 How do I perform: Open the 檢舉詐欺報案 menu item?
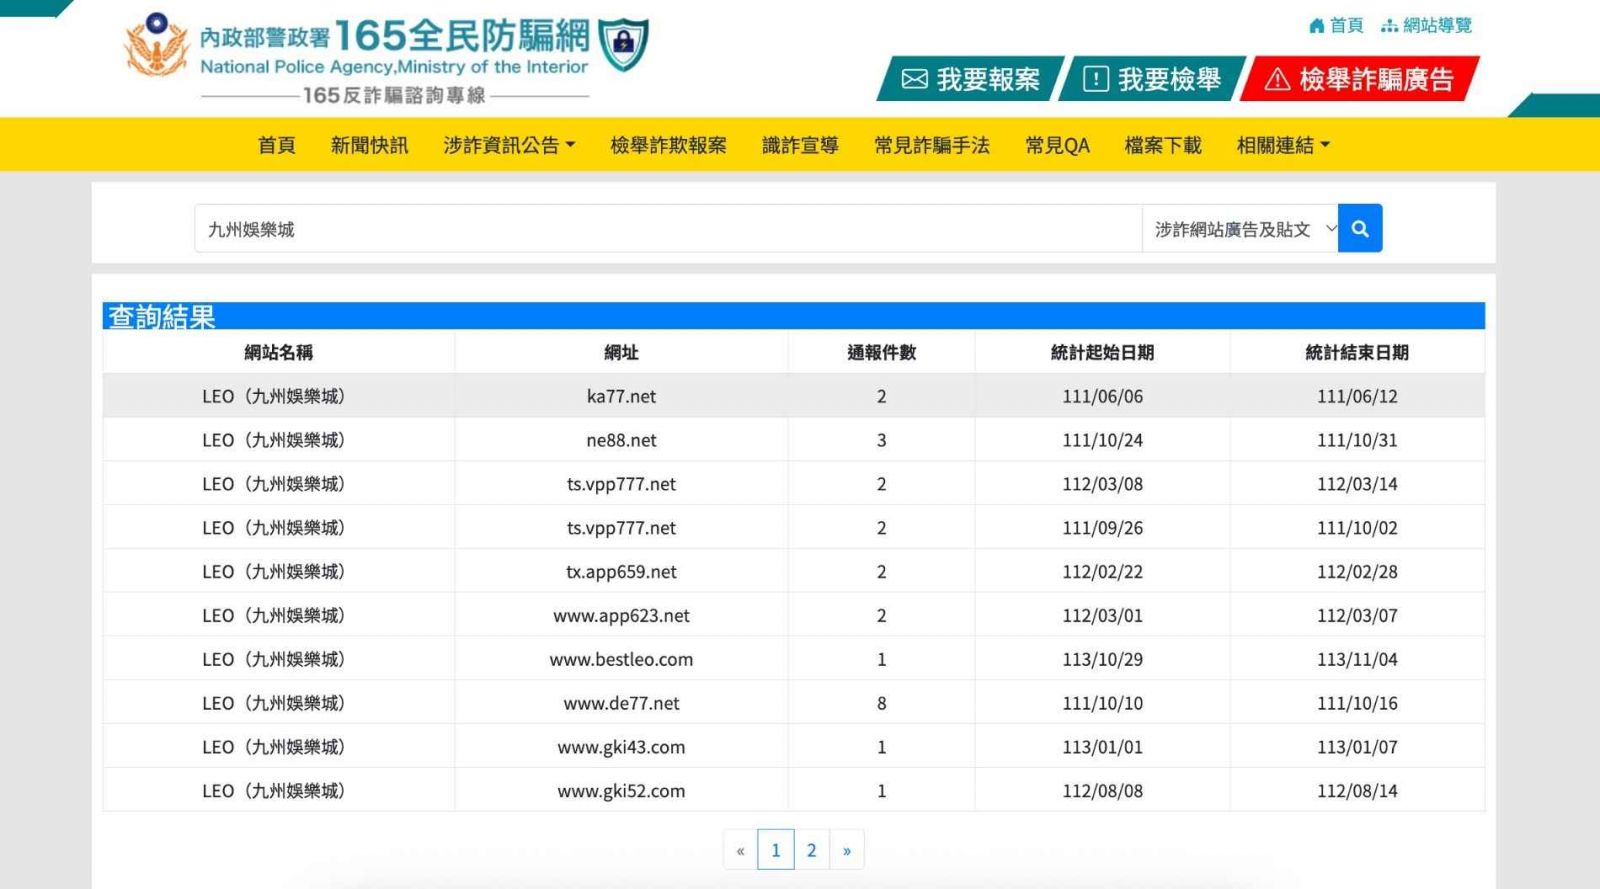point(668,145)
